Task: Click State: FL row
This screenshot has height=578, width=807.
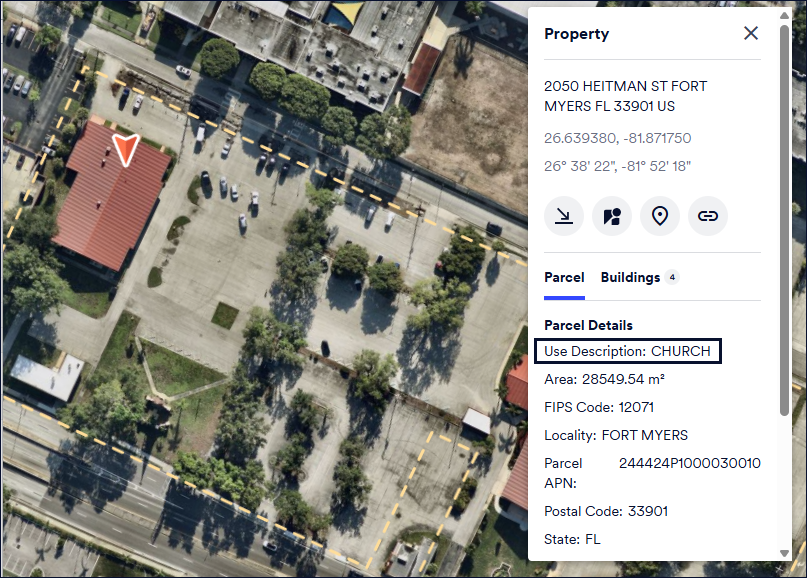Action: click(572, 539)
